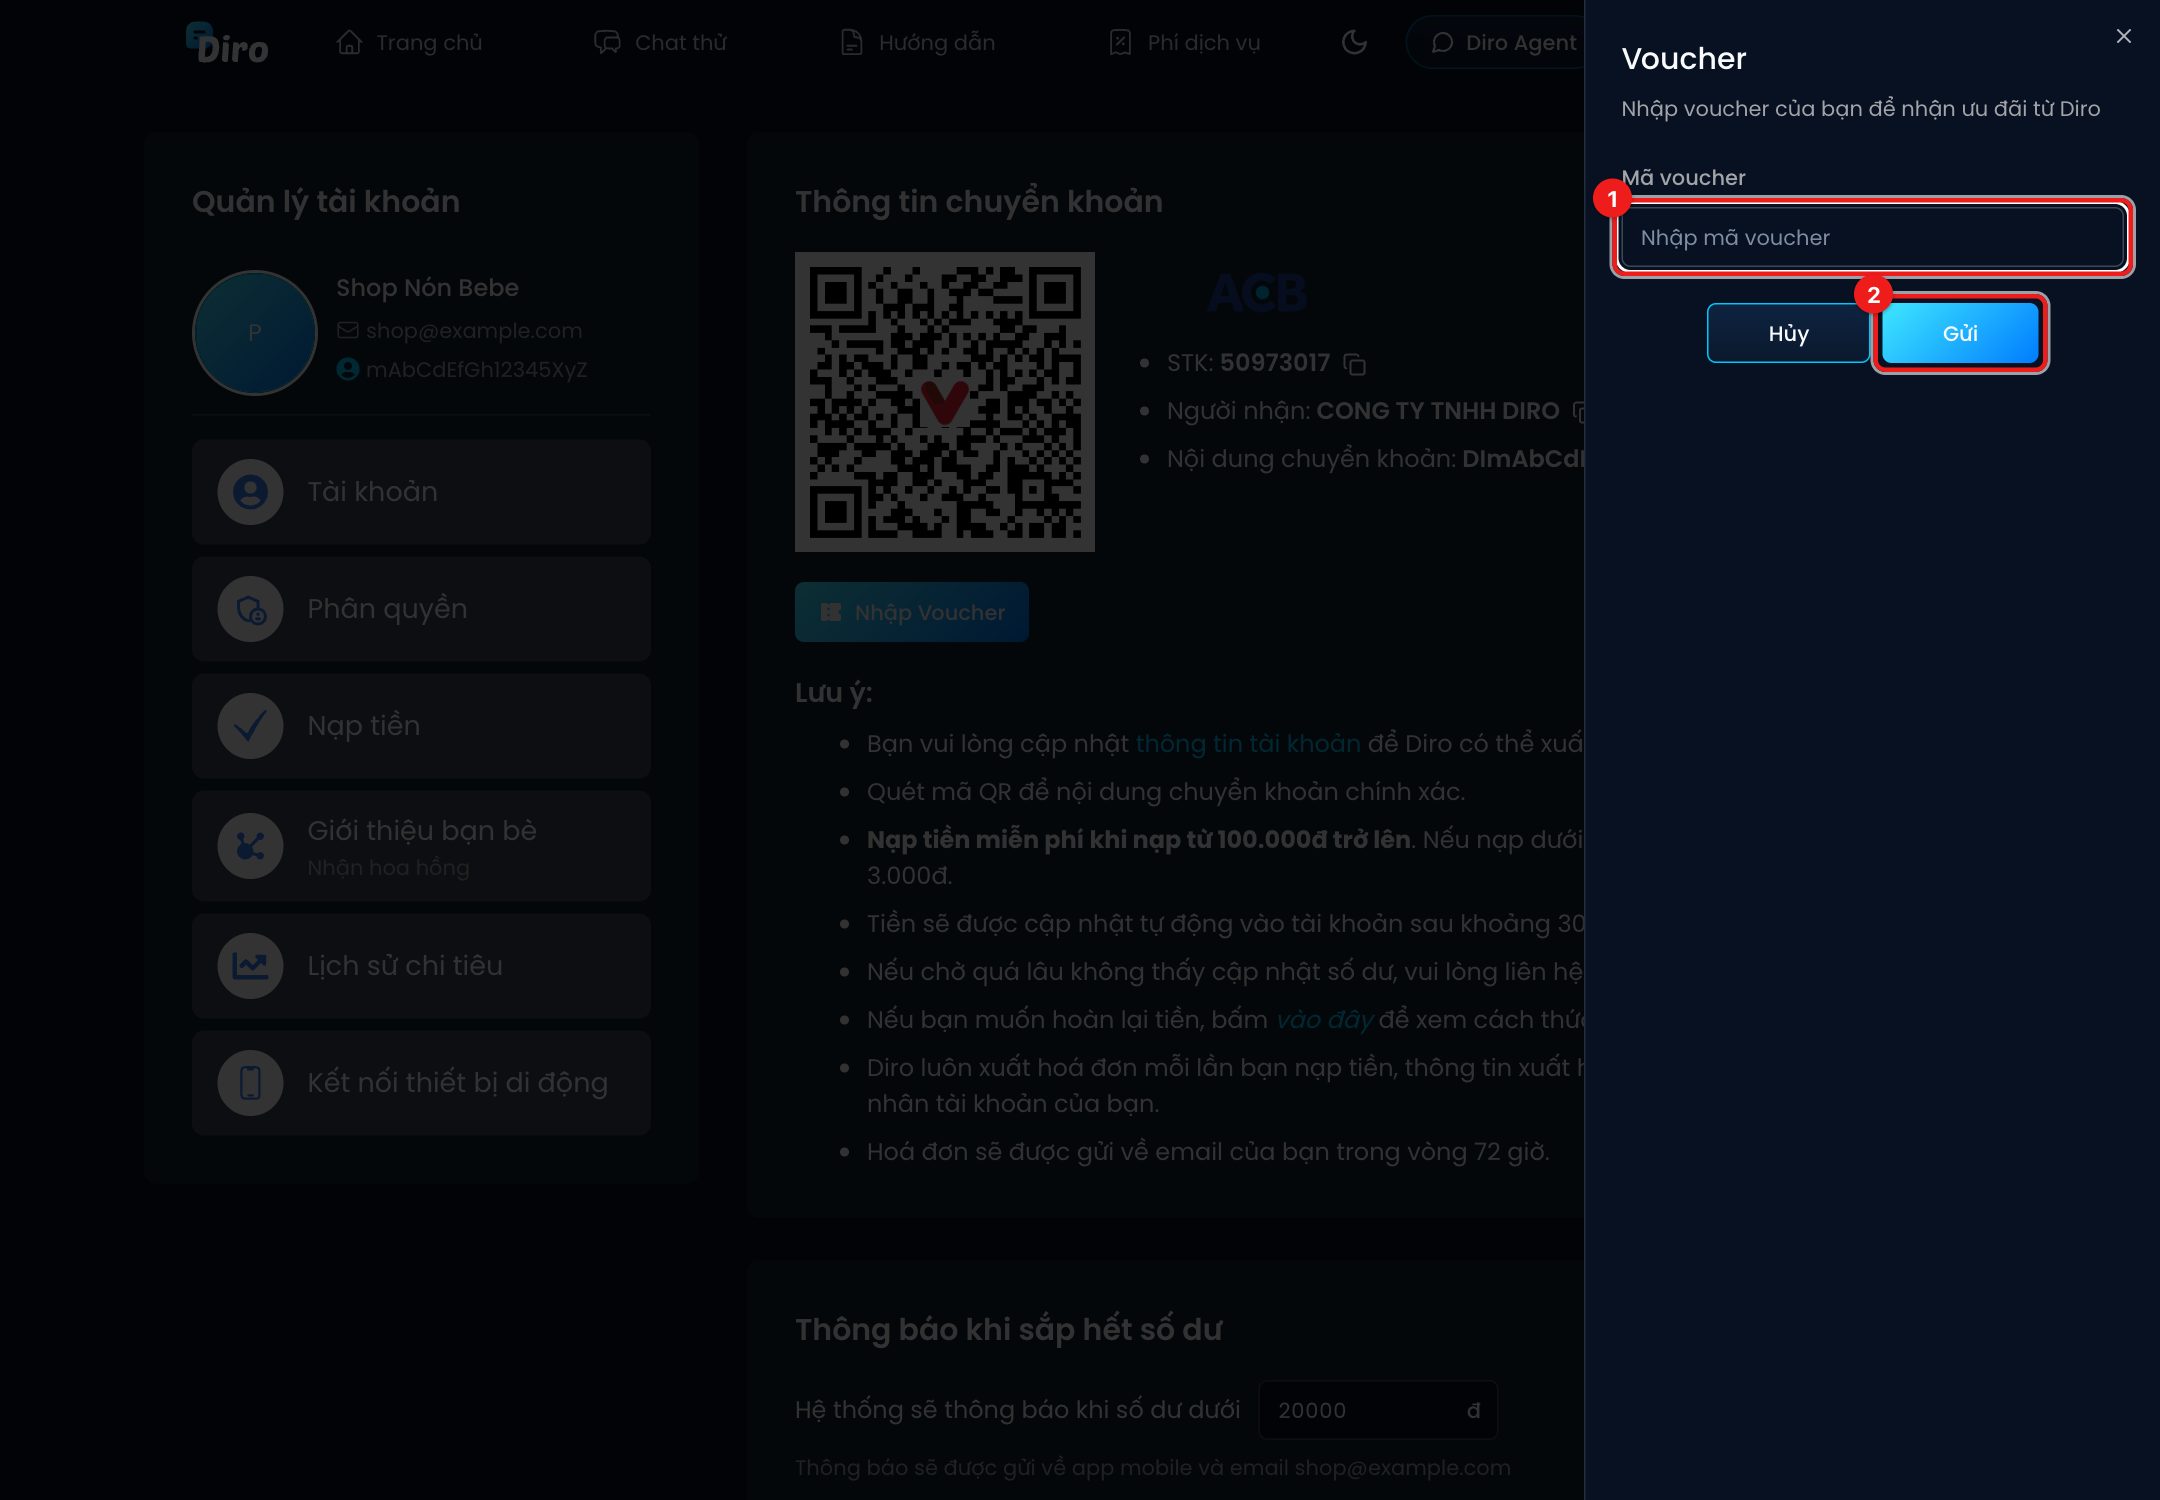Open Hướng dẫn guide page
Image resolution: width=2160 pixels, height=1500 pixels.
917,43
